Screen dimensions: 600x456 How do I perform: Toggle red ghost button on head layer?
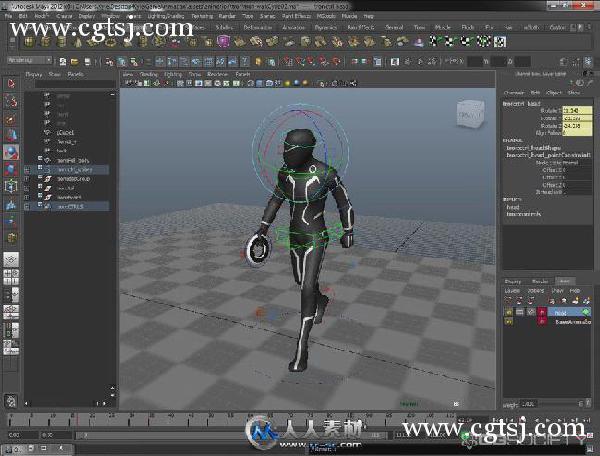tap(542, 312)
